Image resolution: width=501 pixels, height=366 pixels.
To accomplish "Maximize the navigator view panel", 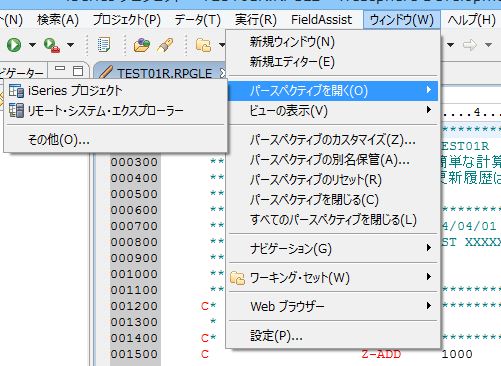I will click(78, 70).
